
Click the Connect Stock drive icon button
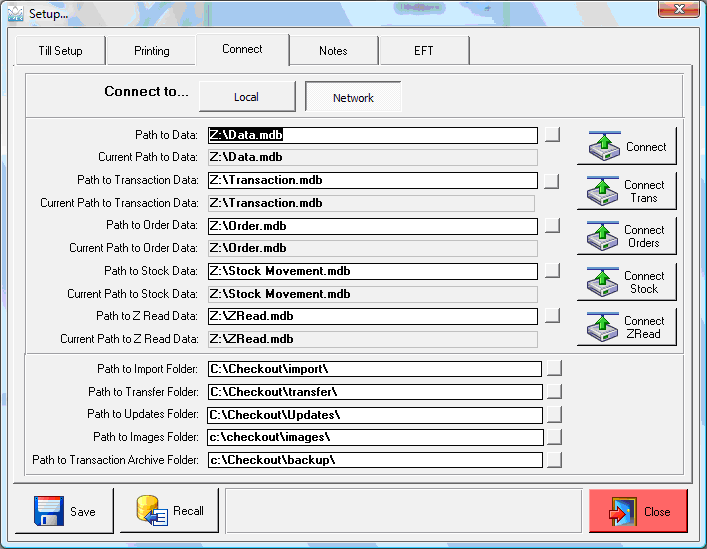point(626,282)
